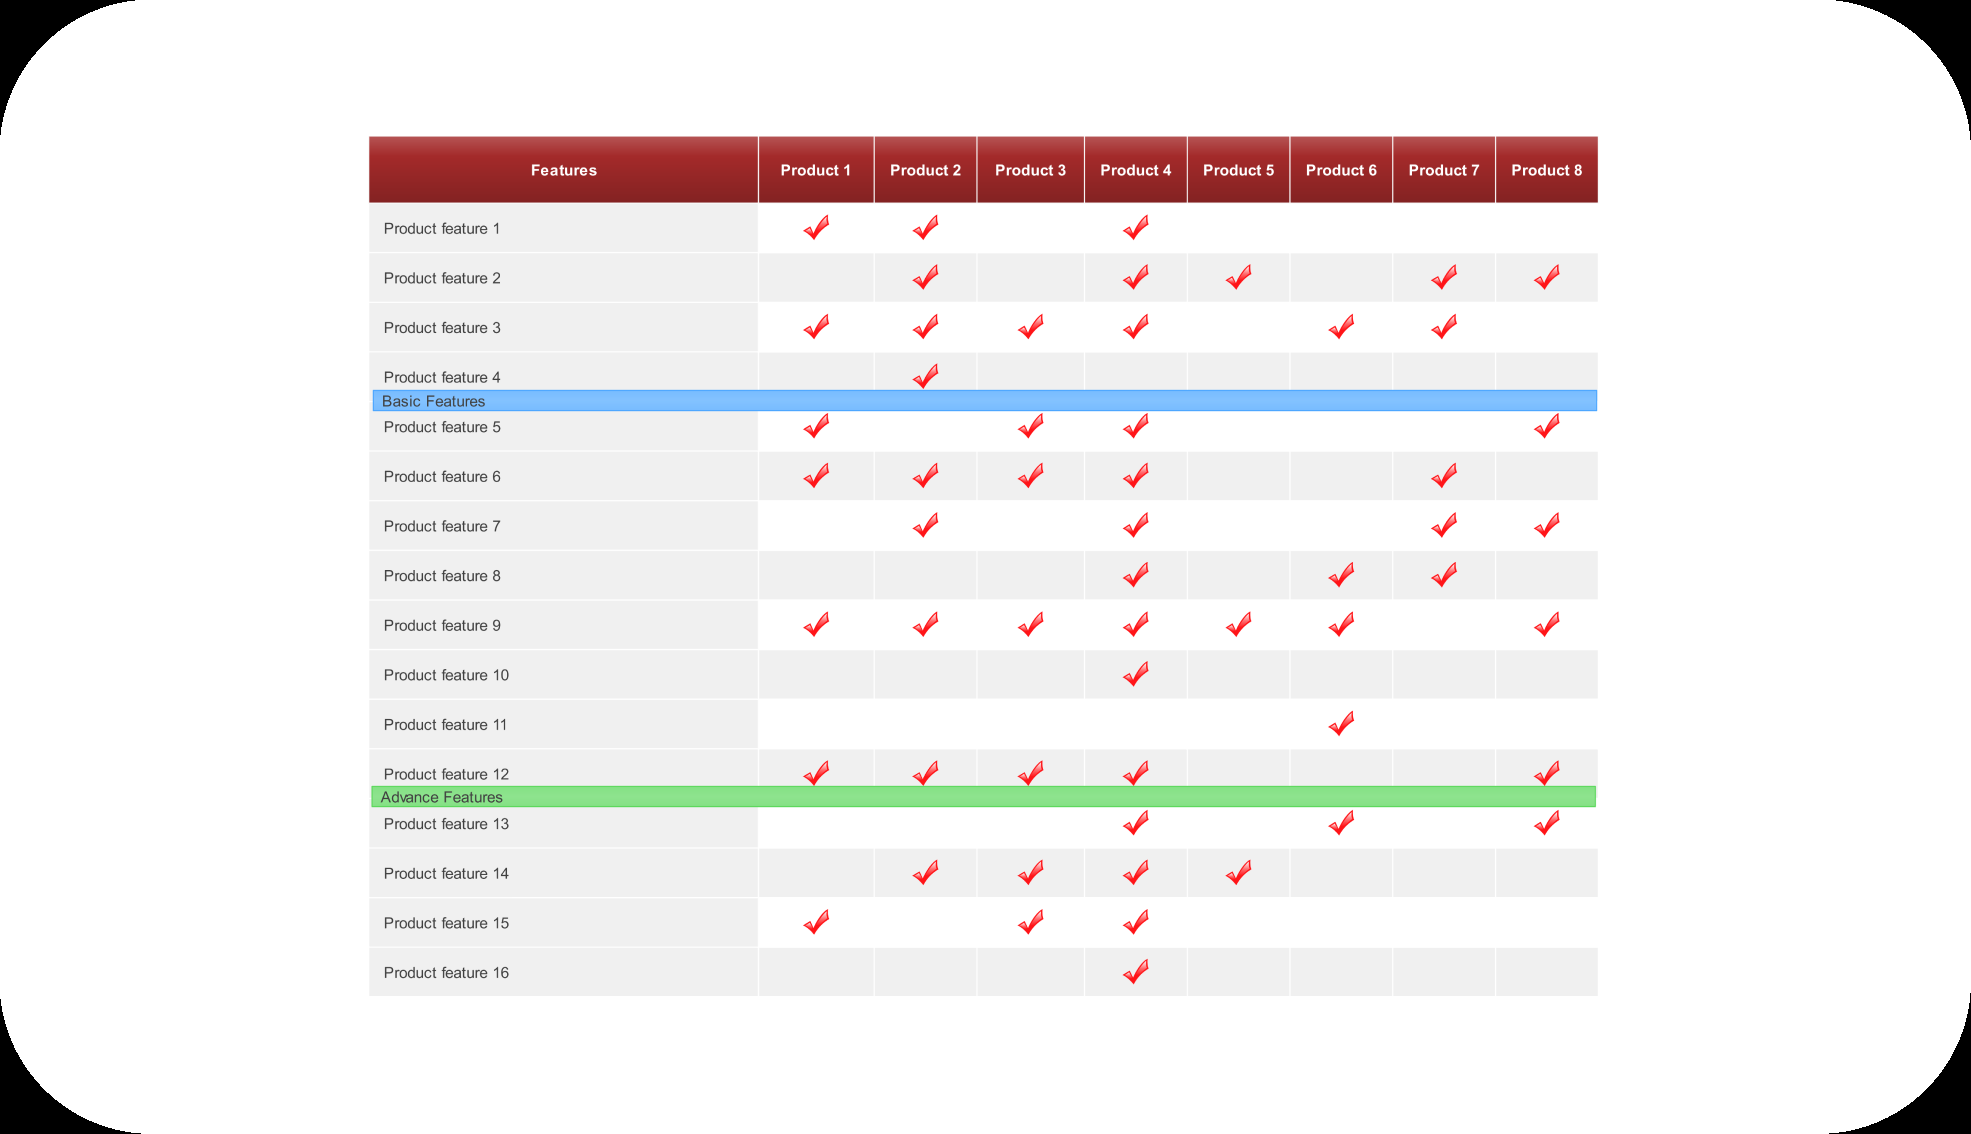Select the Product feature 2 row label

point(442,278)
